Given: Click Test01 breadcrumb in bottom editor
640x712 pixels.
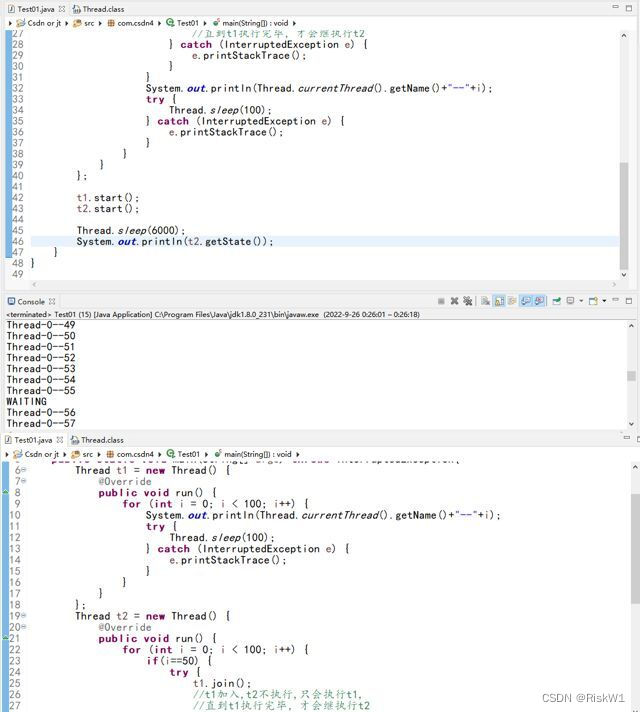Looking at the screenshot, I should click(183, 454).
